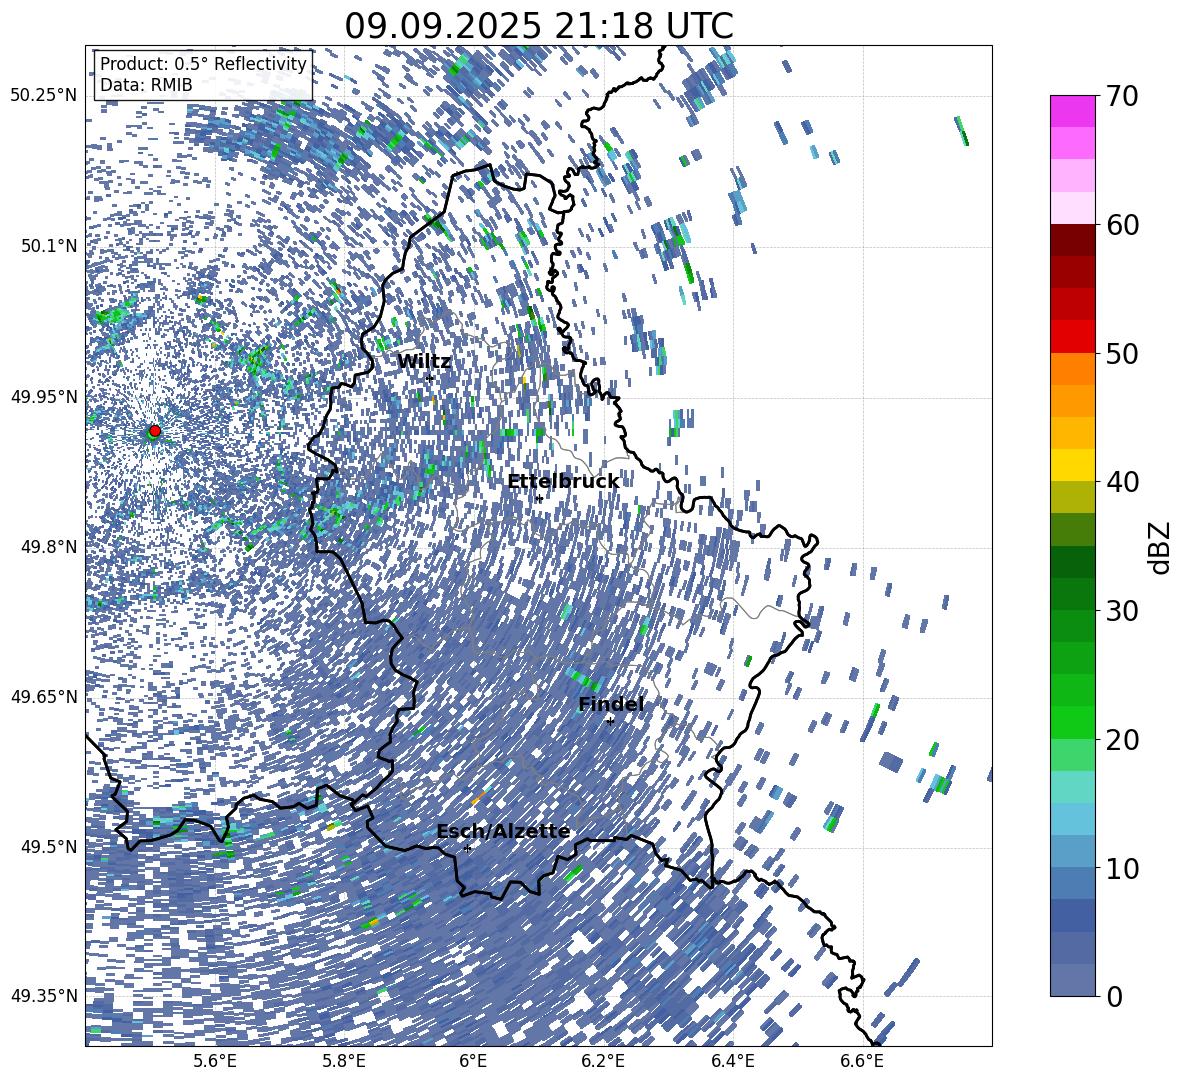Click the Wiltz station marker below its label
Image resolution: width=1184 pixels, height=1081 pixels.
430,378
